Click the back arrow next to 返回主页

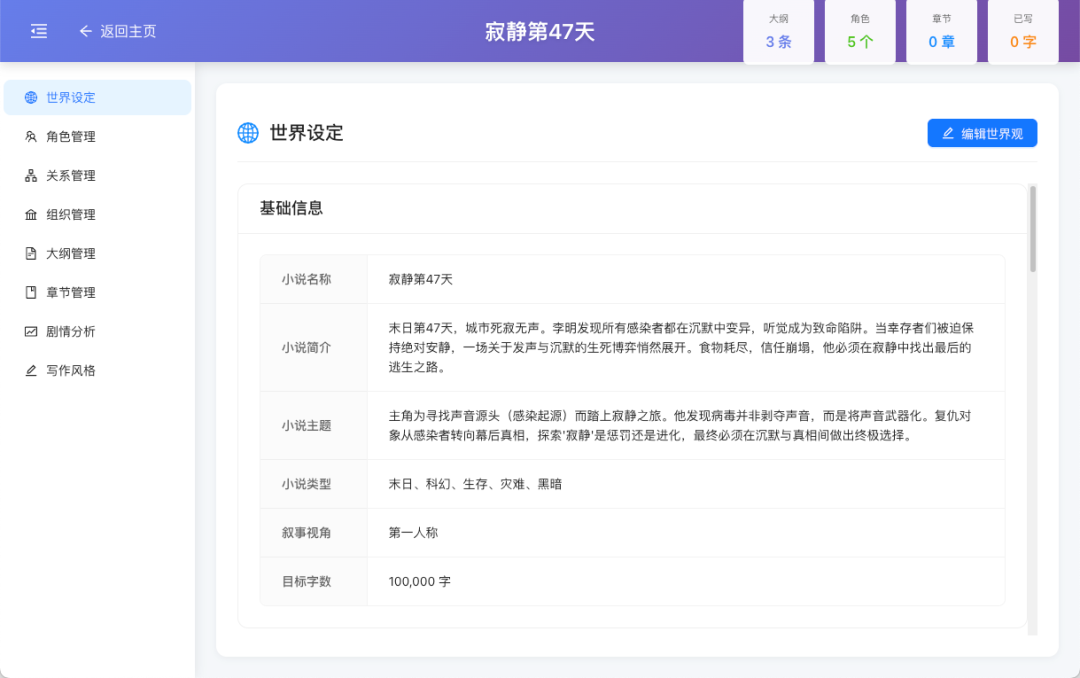pos(85,31)
